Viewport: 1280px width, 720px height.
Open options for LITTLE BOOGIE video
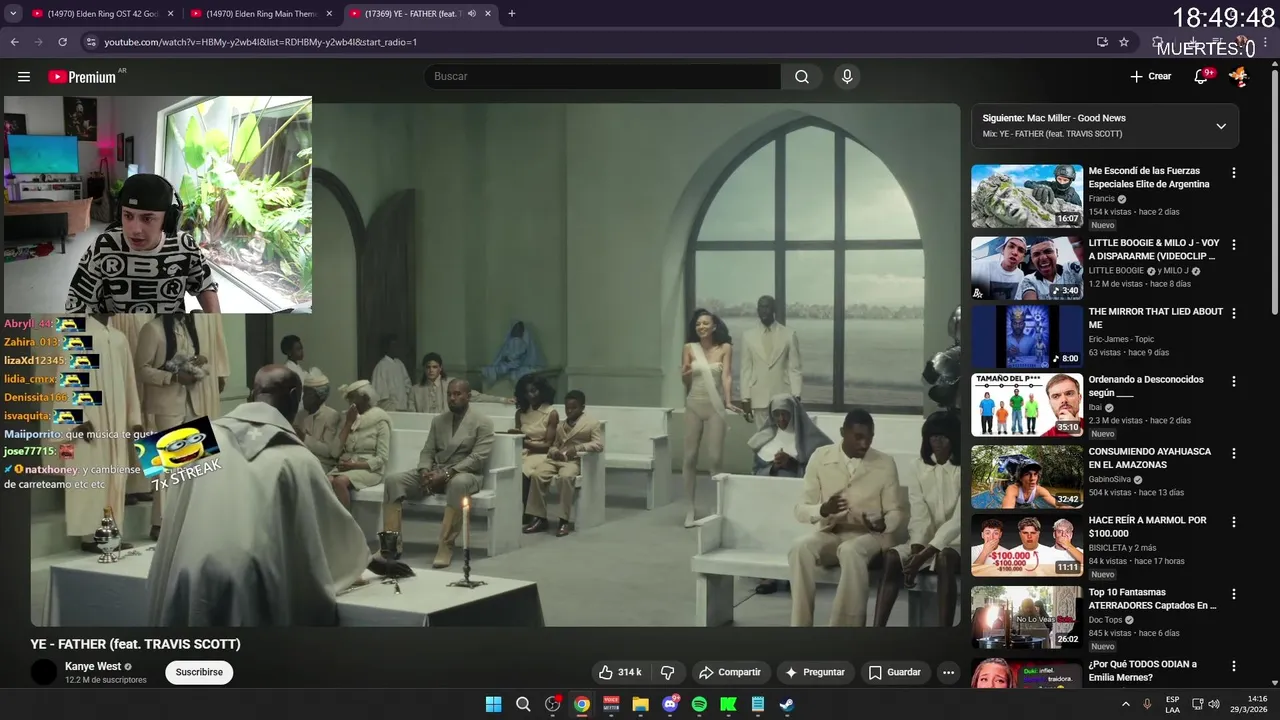pos(1233,245)
